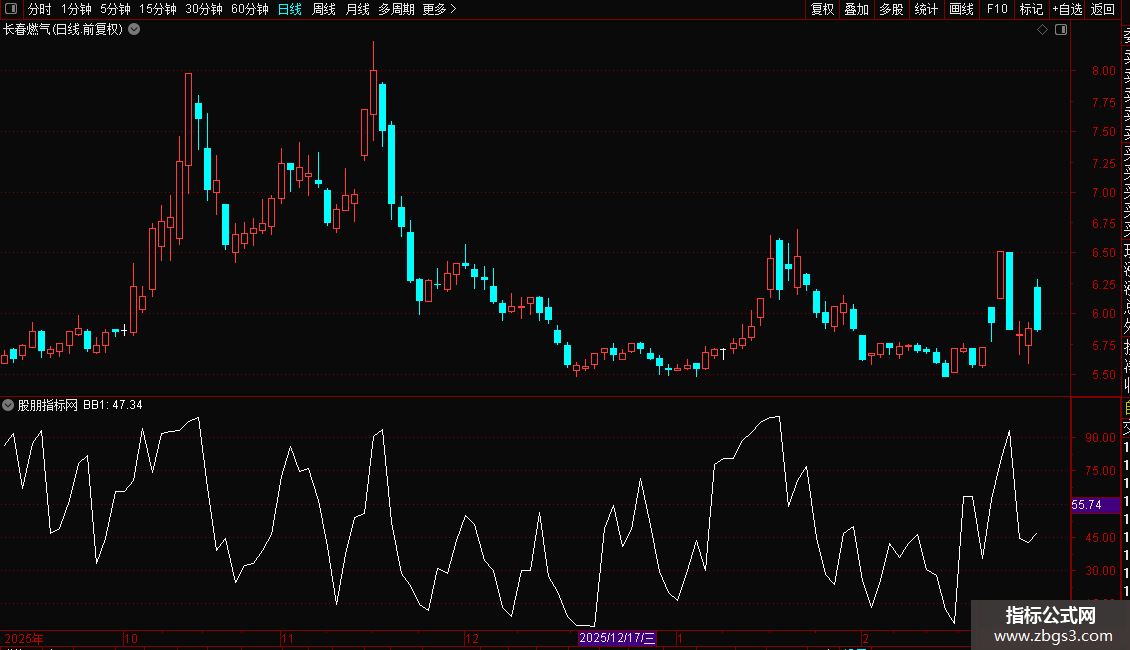Select the 15分钟 period

[x=157, y=9]
